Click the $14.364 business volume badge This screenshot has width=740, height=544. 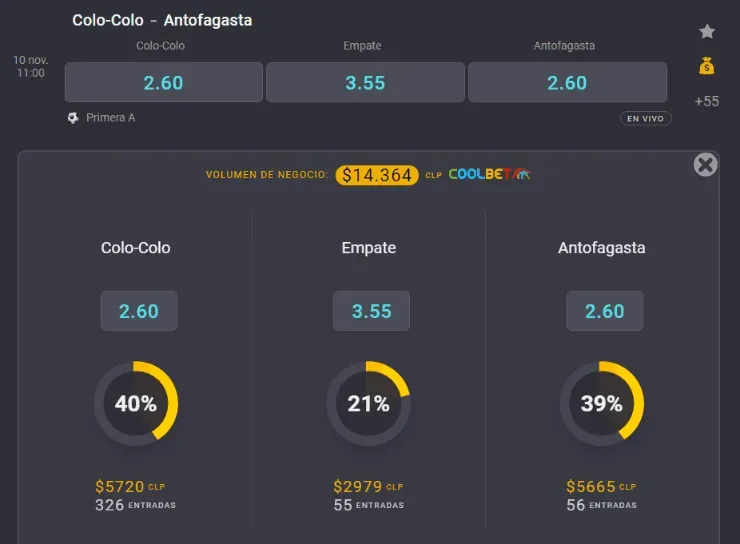click(377, 175)
